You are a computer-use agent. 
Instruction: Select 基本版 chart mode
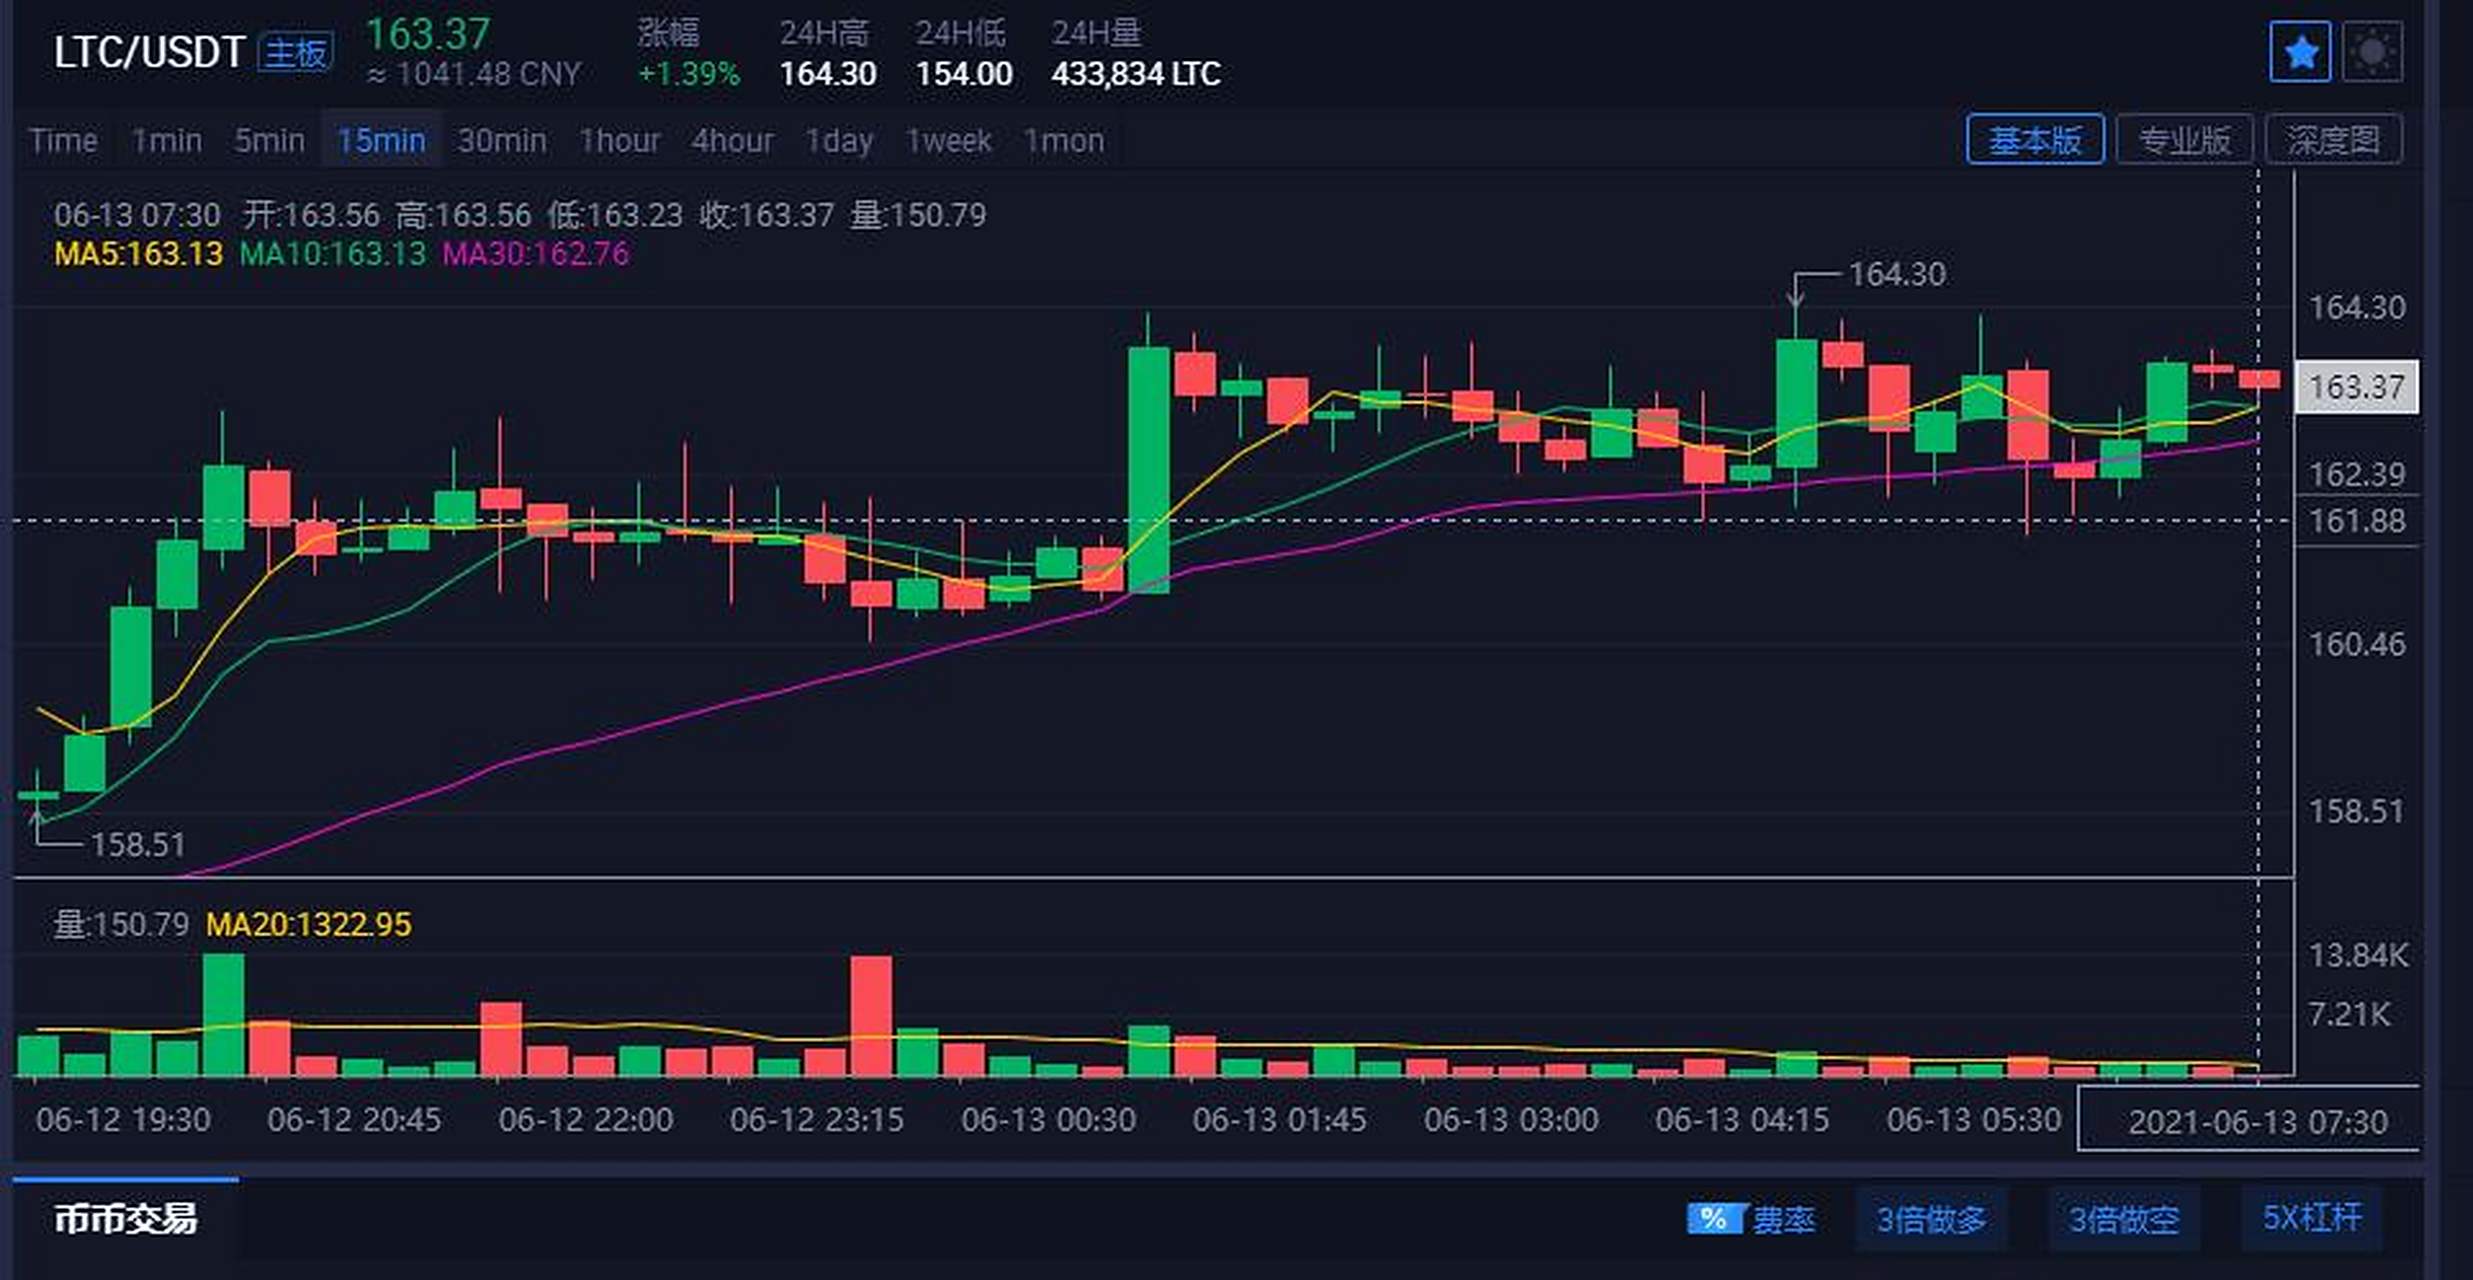[x=2035, y=140]
